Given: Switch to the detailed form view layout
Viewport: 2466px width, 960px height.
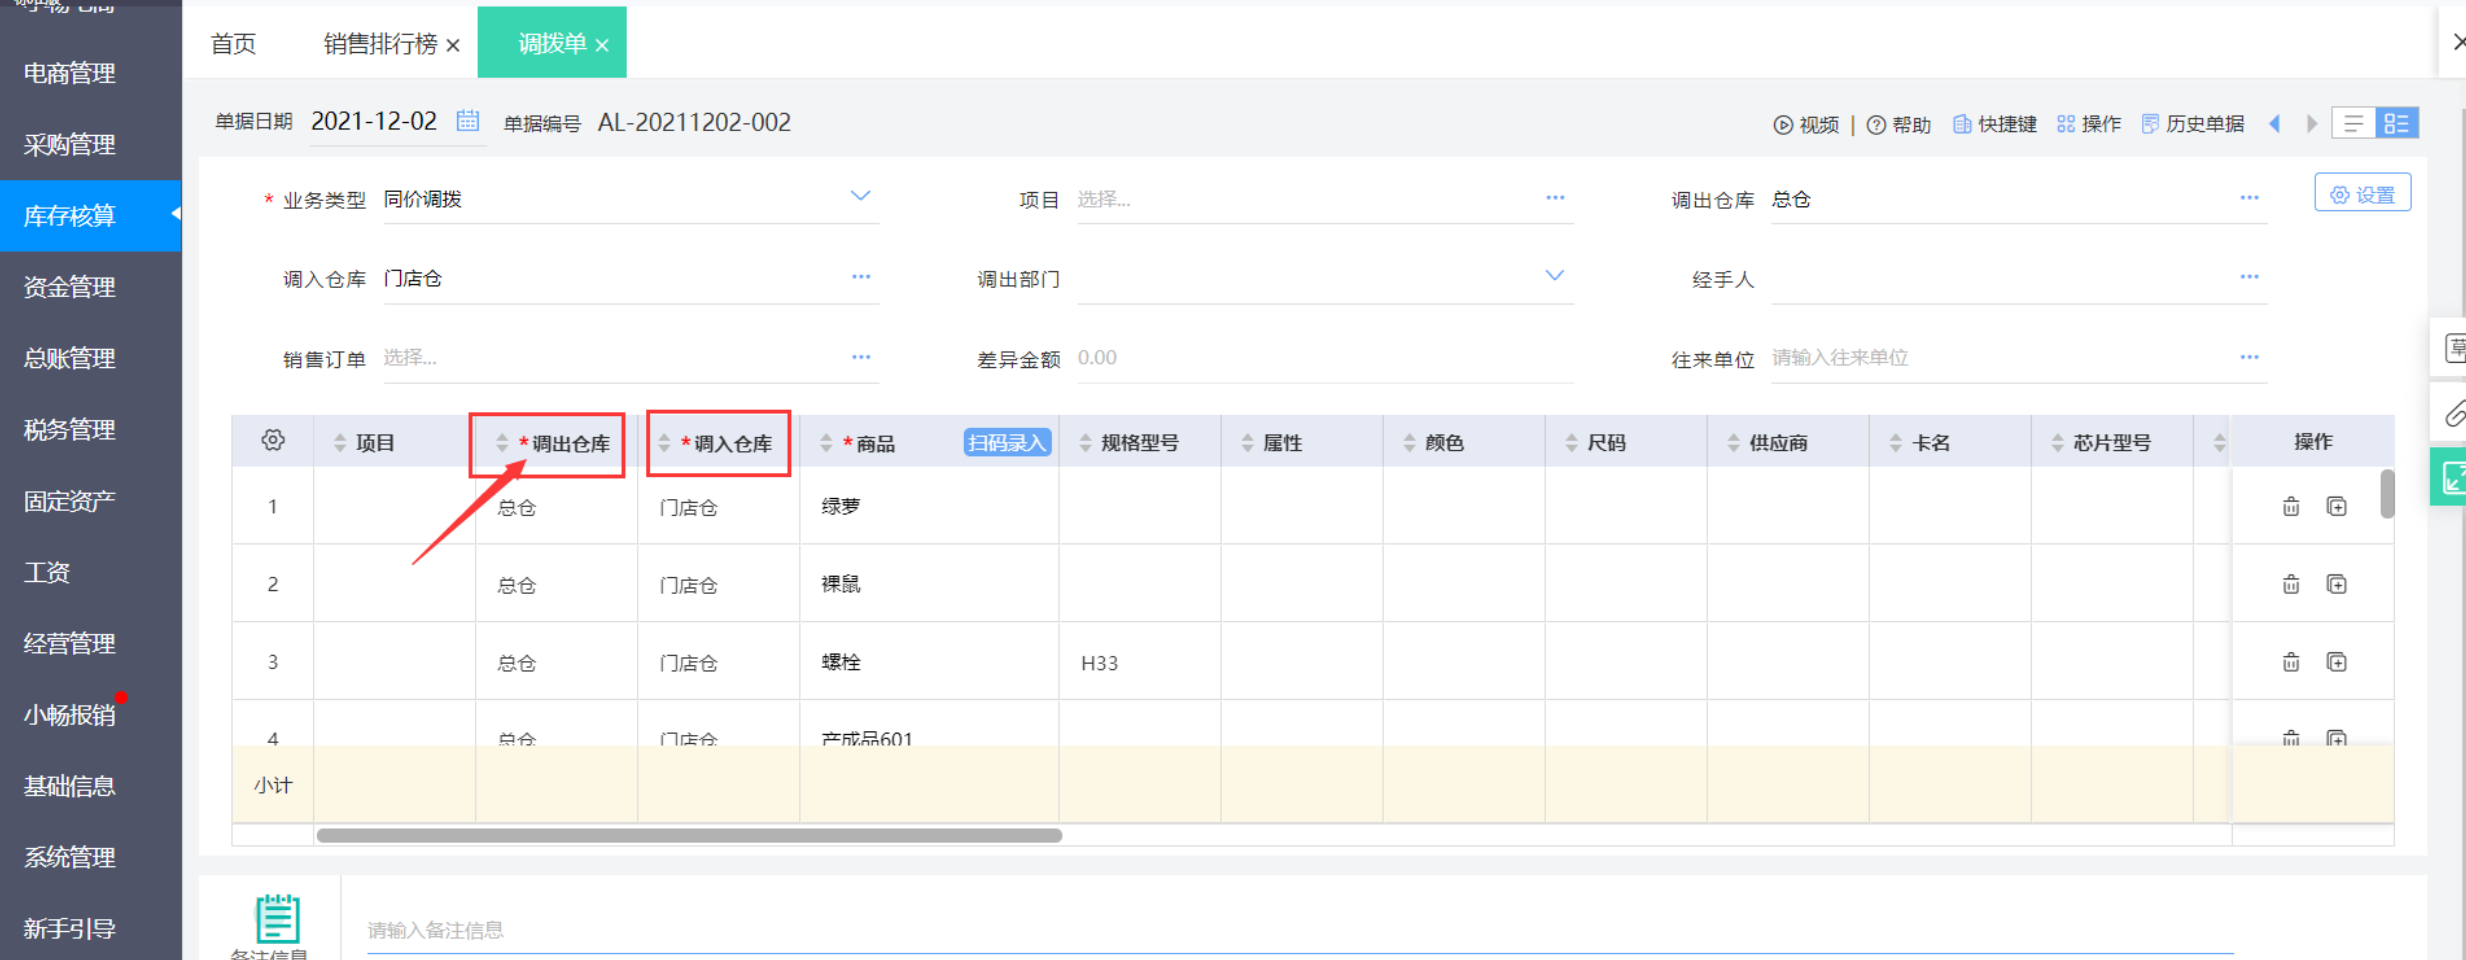Looking at the screenshot, I should coord(2397,124).
